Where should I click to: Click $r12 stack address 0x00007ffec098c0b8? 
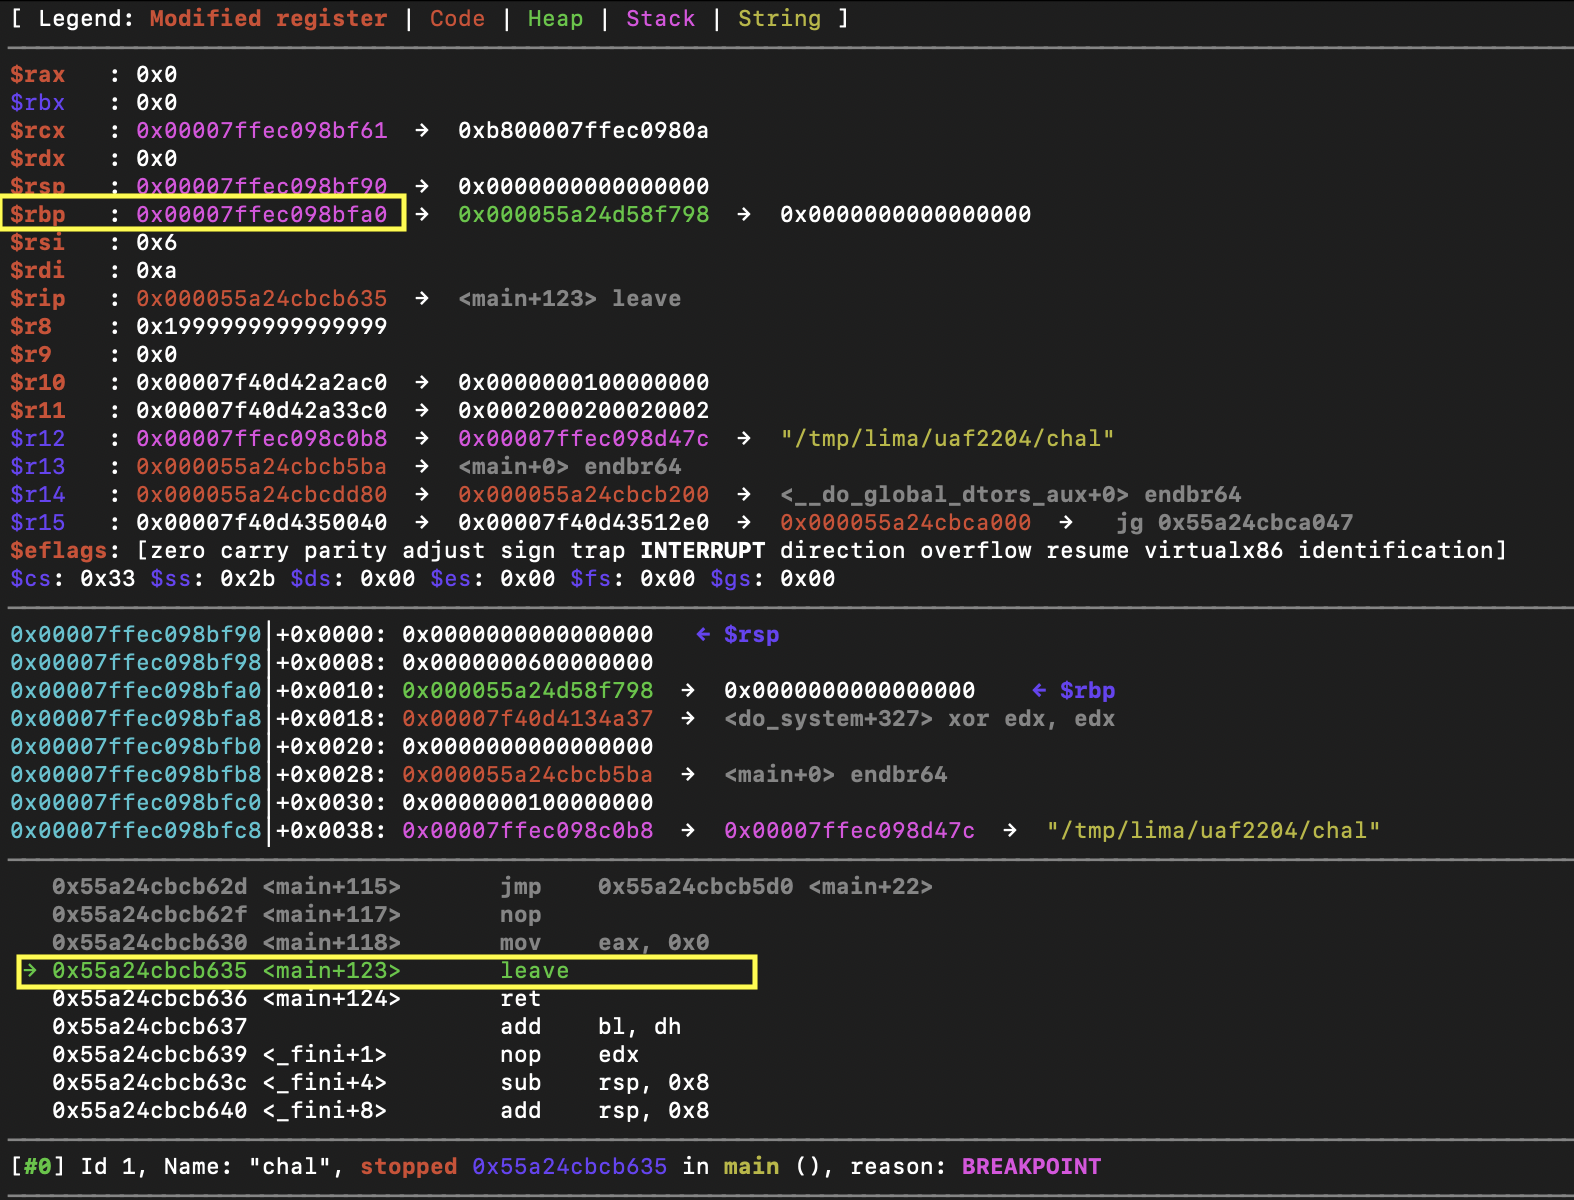coord(262,439)
